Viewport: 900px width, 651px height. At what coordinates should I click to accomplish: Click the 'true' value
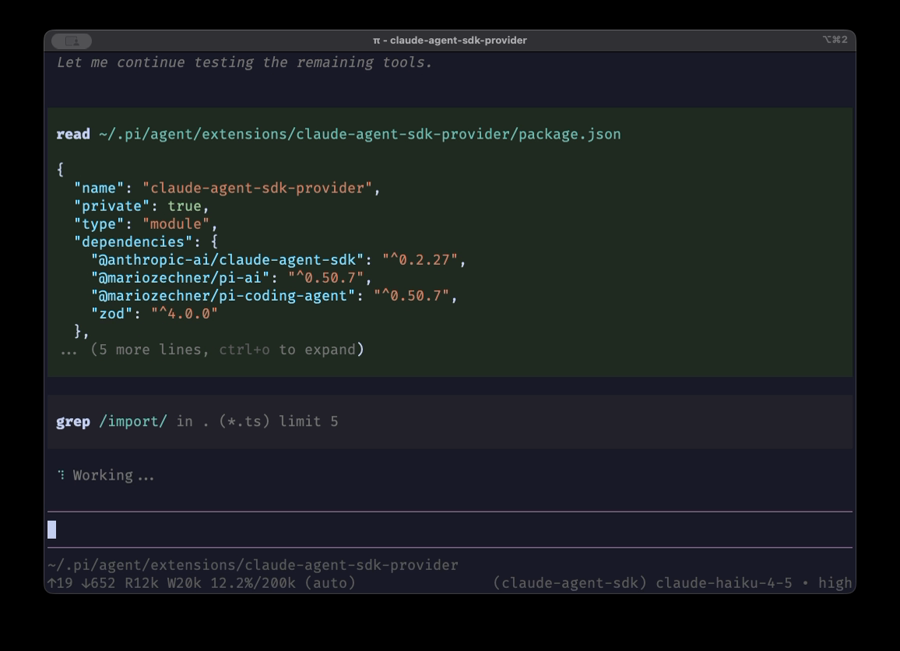(184, 206)
